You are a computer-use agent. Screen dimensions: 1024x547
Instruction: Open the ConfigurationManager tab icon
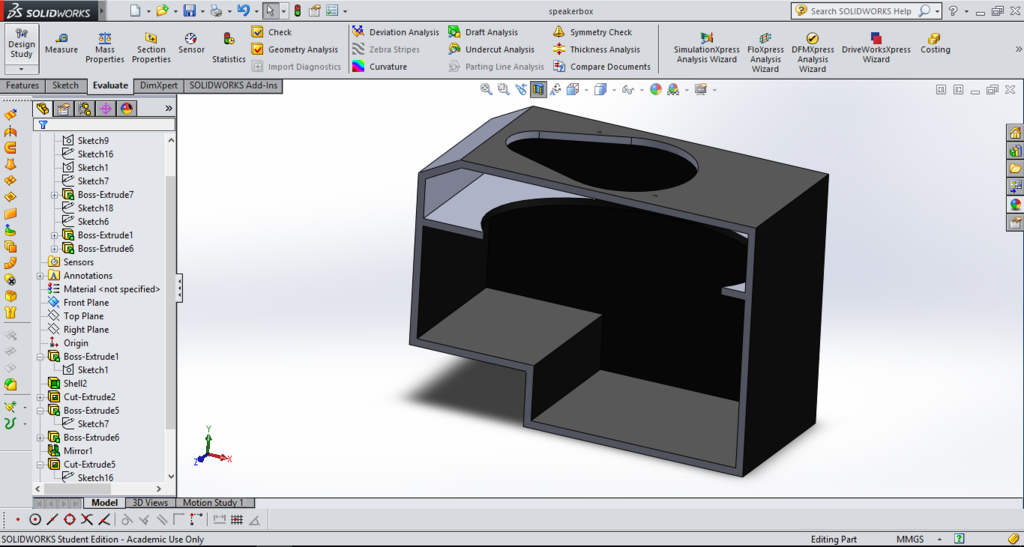point(84,108)
